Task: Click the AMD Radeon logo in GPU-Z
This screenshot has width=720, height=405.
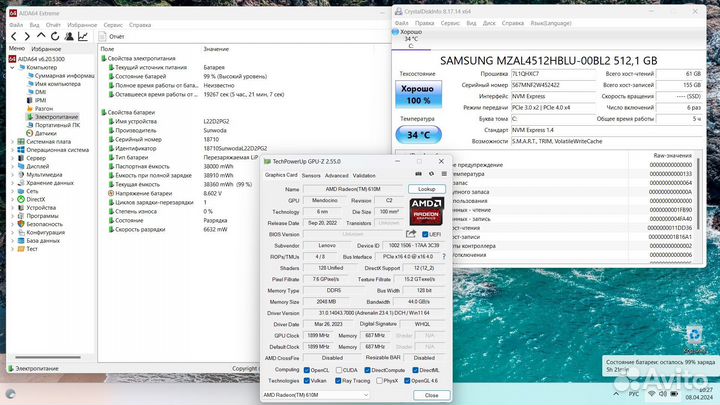Action: click(427, 211)
